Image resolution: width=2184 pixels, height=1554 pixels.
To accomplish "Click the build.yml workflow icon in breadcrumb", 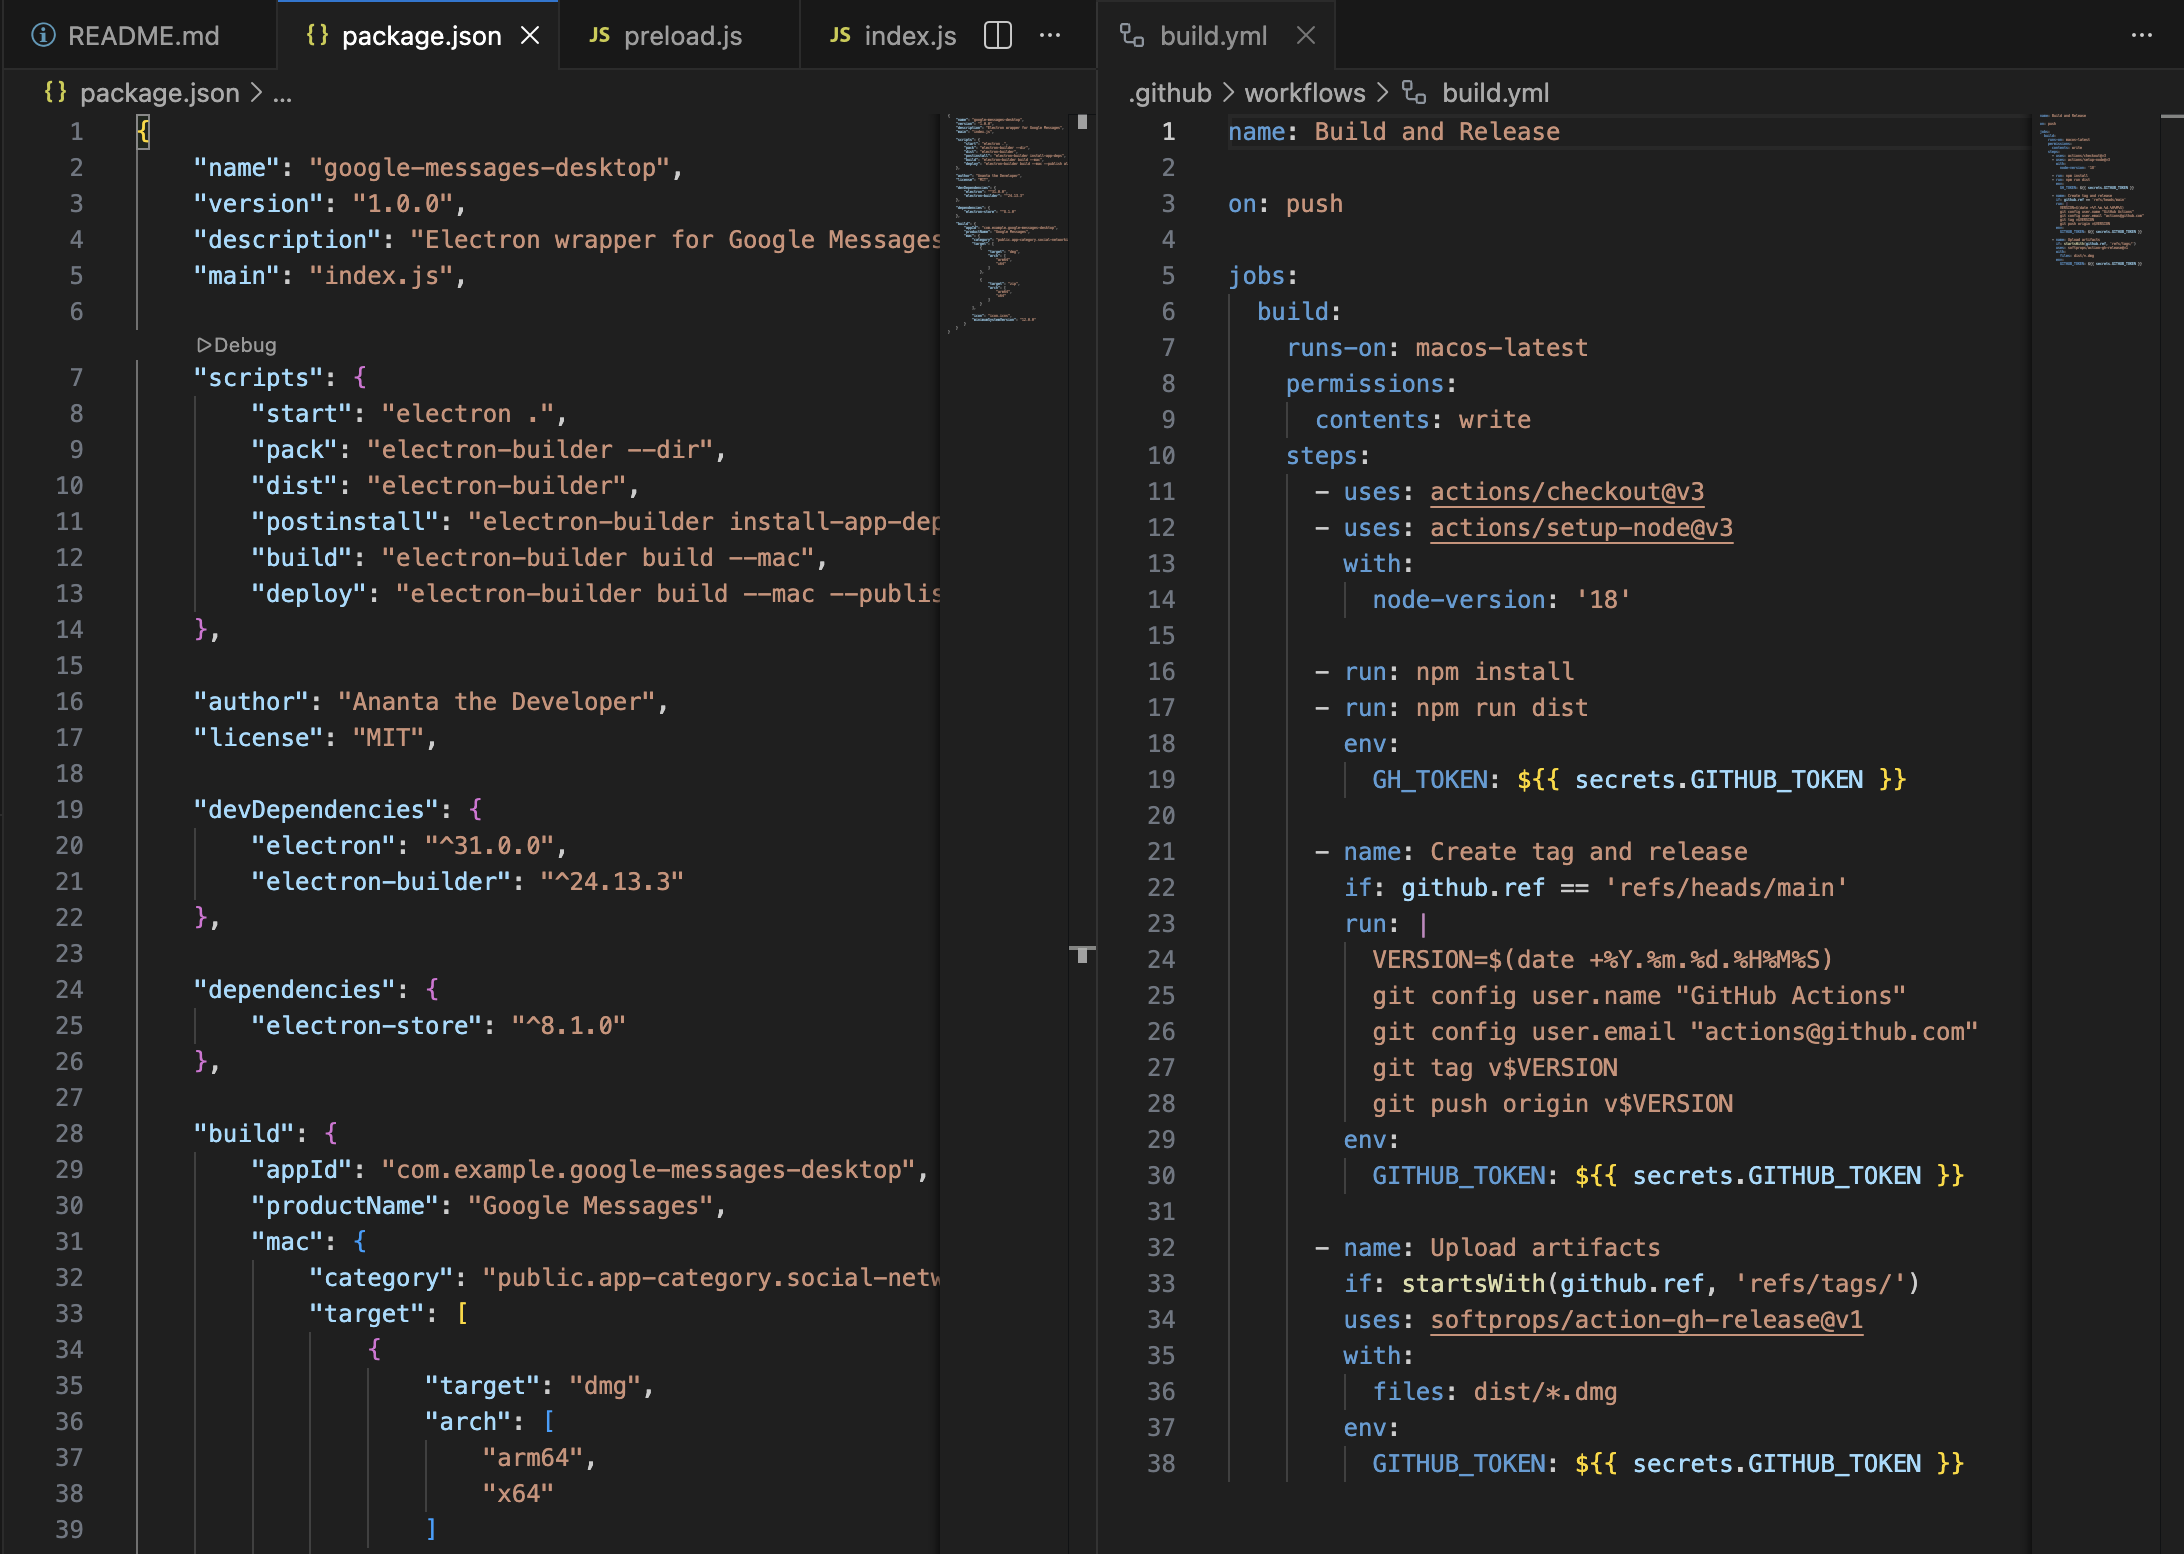I will [1413, 93].
